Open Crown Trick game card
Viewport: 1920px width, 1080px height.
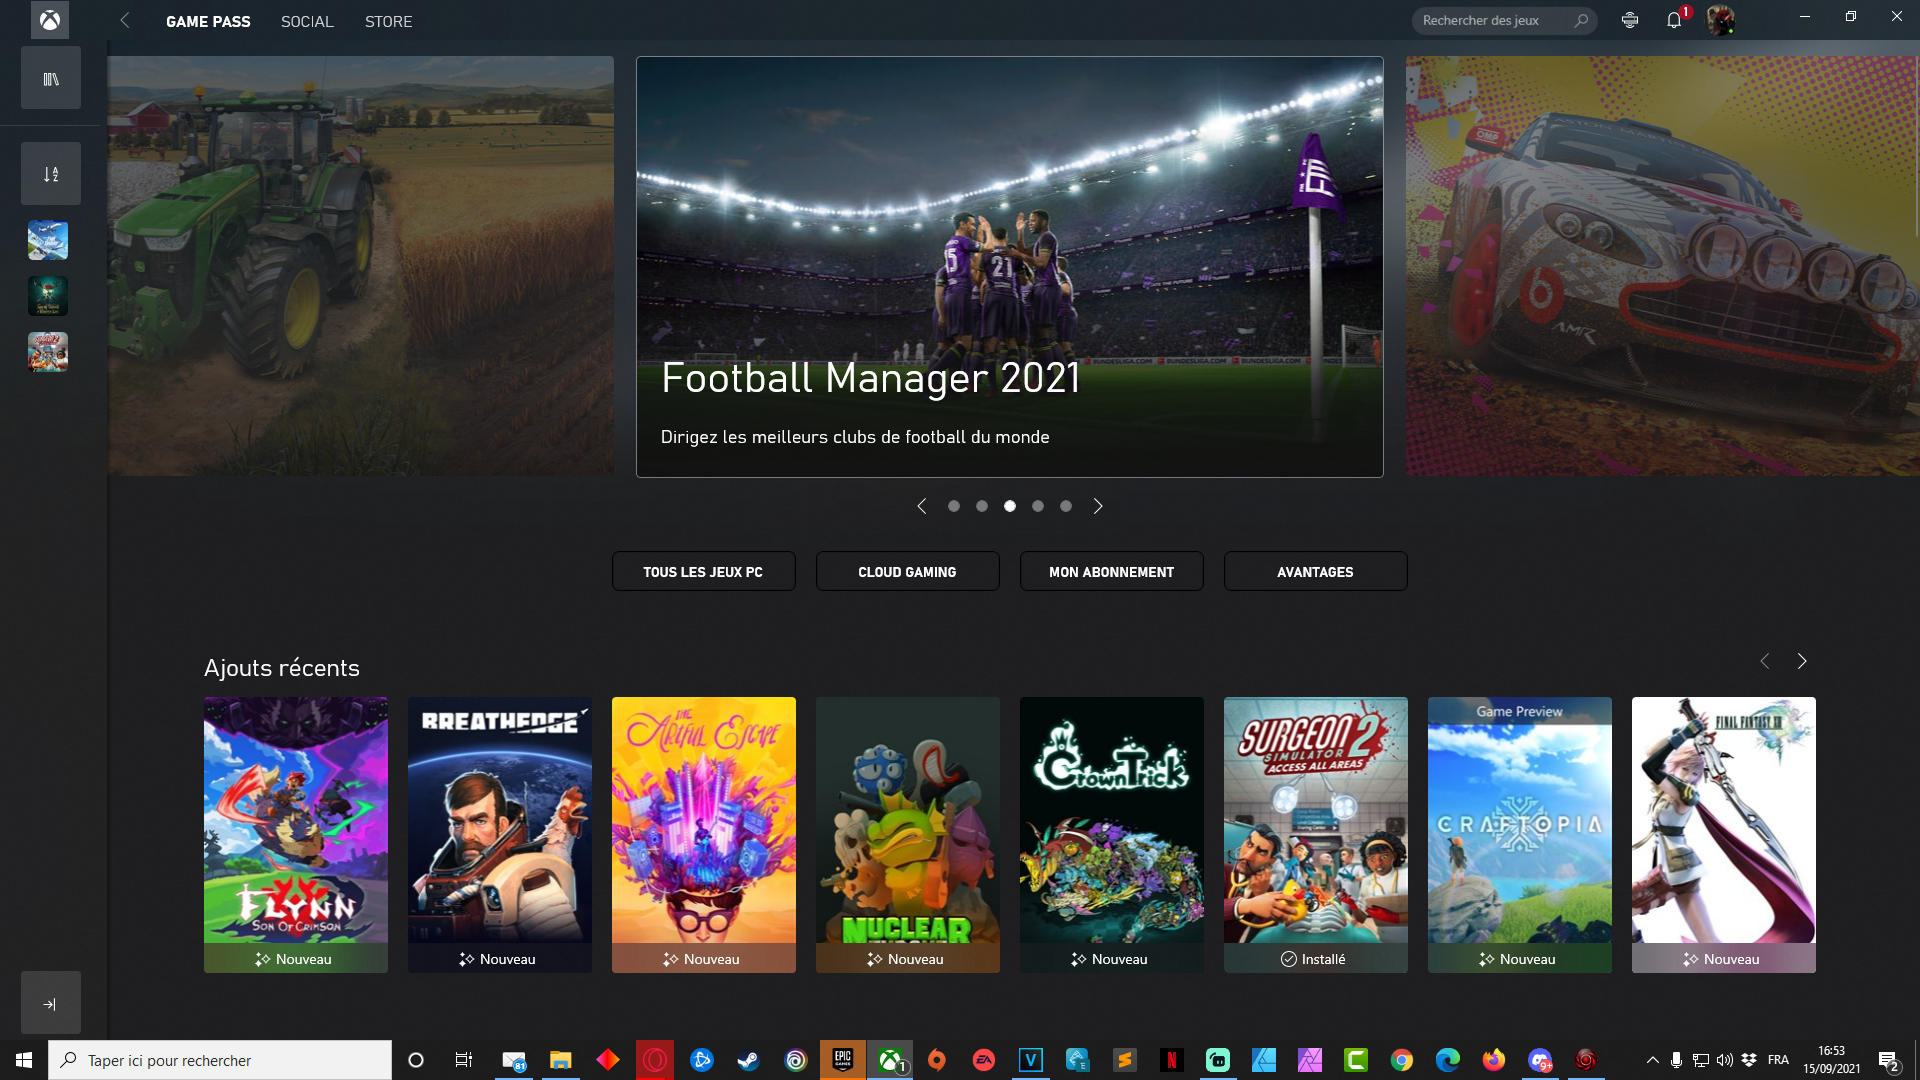click(x=1112, y=835)
